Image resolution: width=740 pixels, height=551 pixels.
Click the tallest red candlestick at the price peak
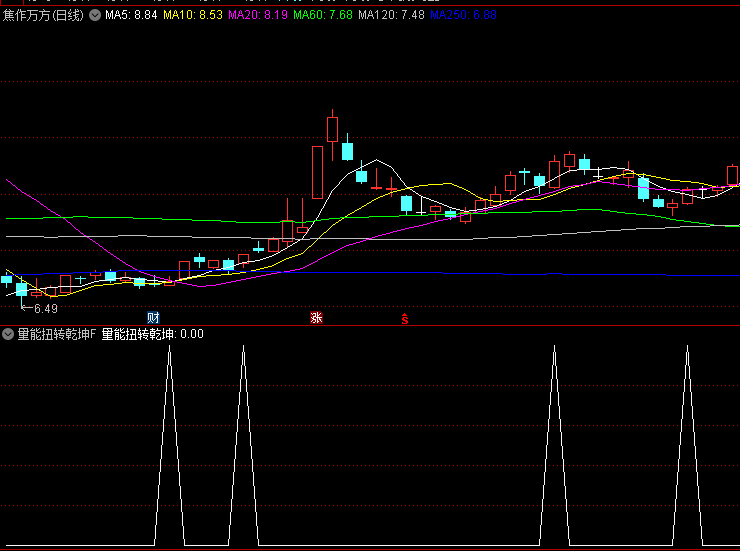(317, 173)
